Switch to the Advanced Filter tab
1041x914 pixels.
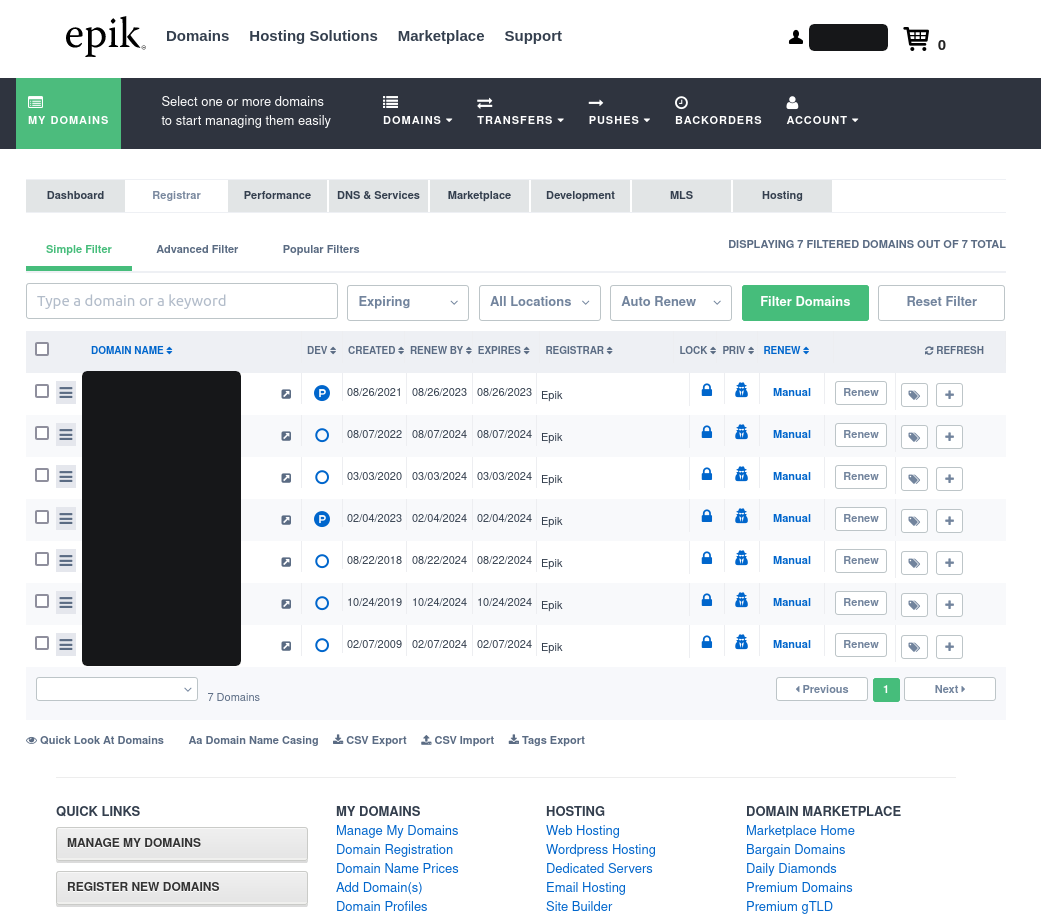coord(197,249)
